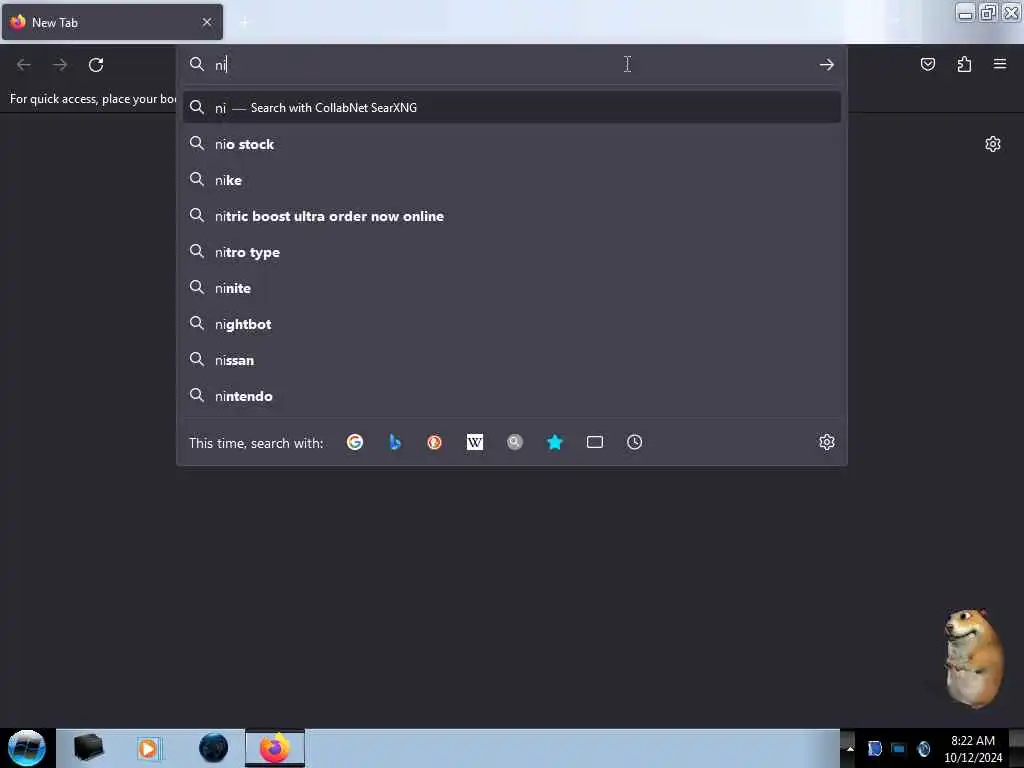Image resolution: width=1024 pixels, height=768 pixels.
Task: Pick the gray magnifier search engine
Action: pyautogui.click(x=515, y=442)
